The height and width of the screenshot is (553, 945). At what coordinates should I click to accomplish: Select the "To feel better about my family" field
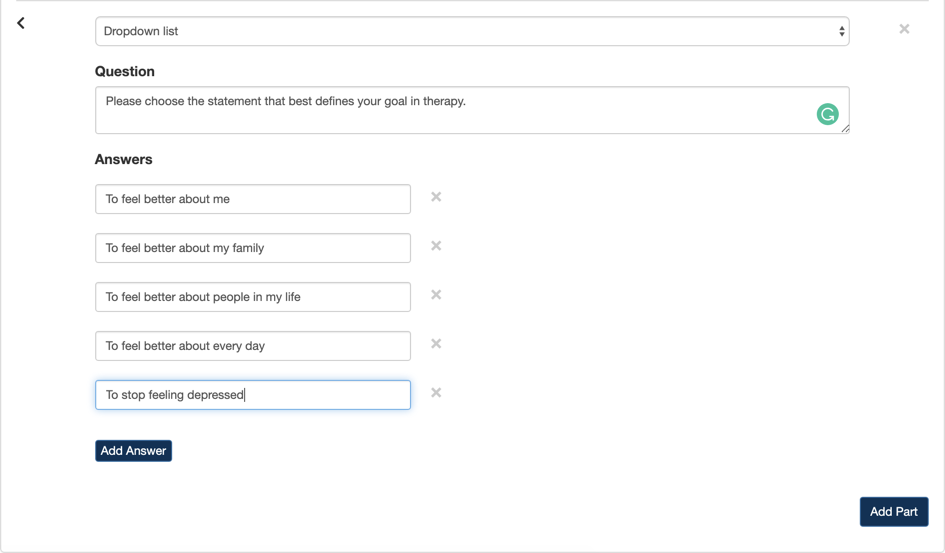(252, 248)
